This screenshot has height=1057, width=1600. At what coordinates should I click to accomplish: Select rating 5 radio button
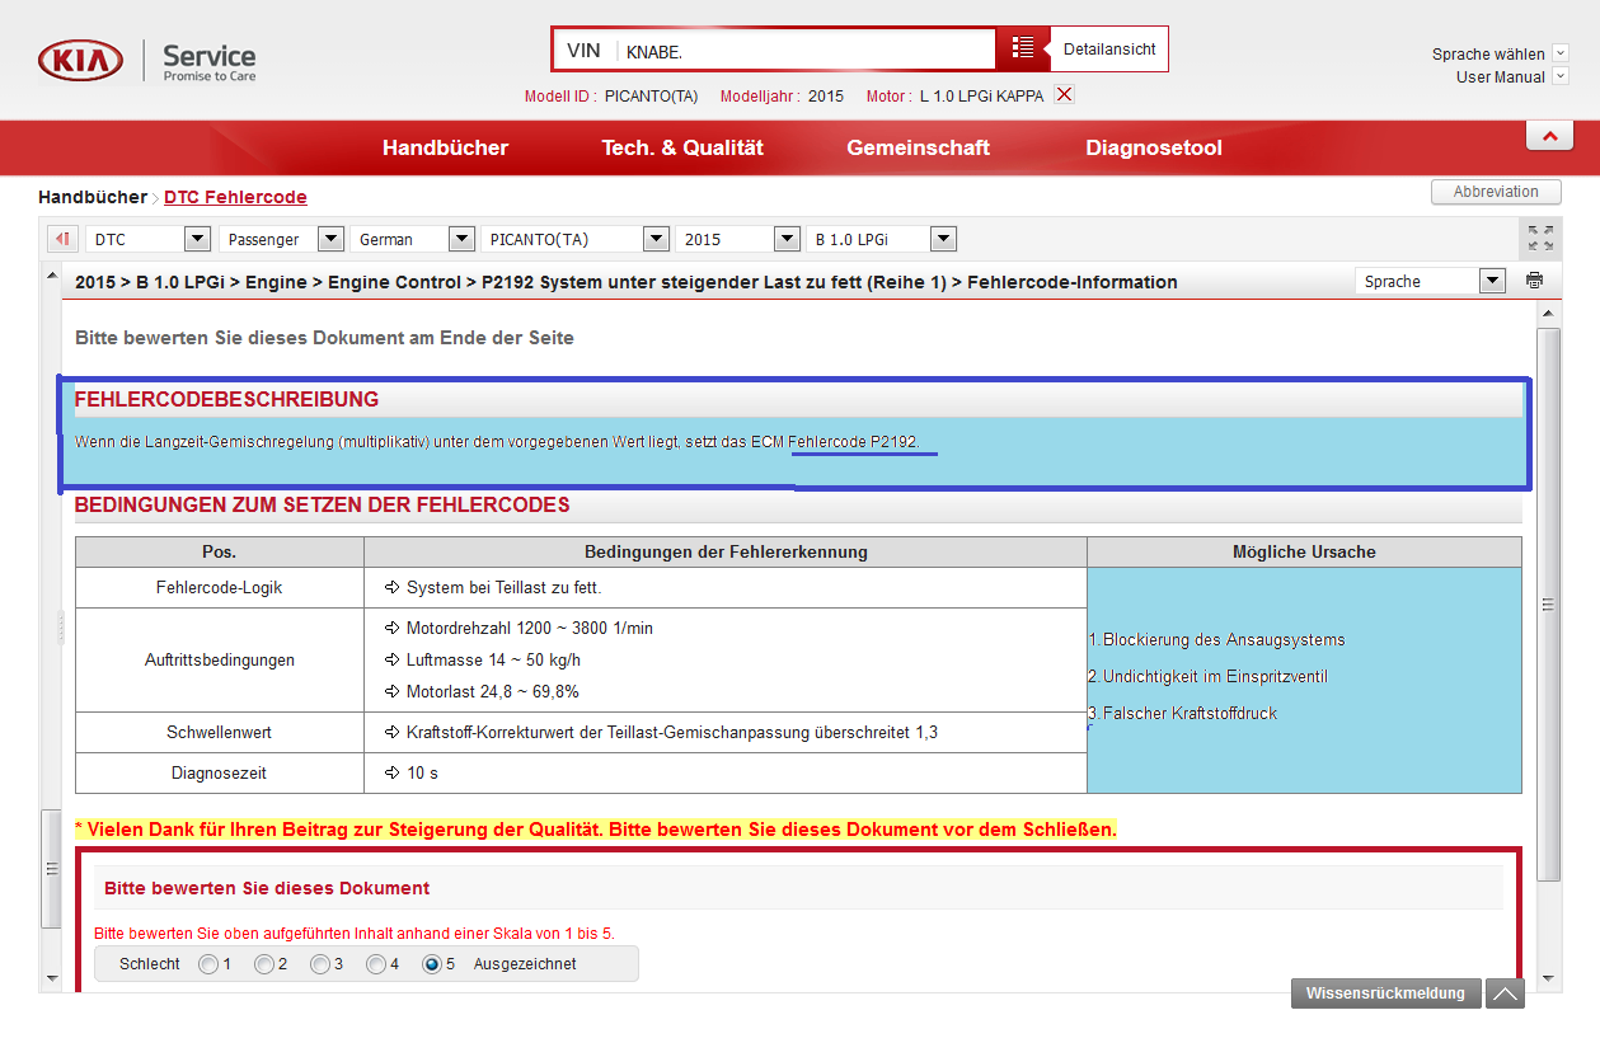(x=432, y=964)
